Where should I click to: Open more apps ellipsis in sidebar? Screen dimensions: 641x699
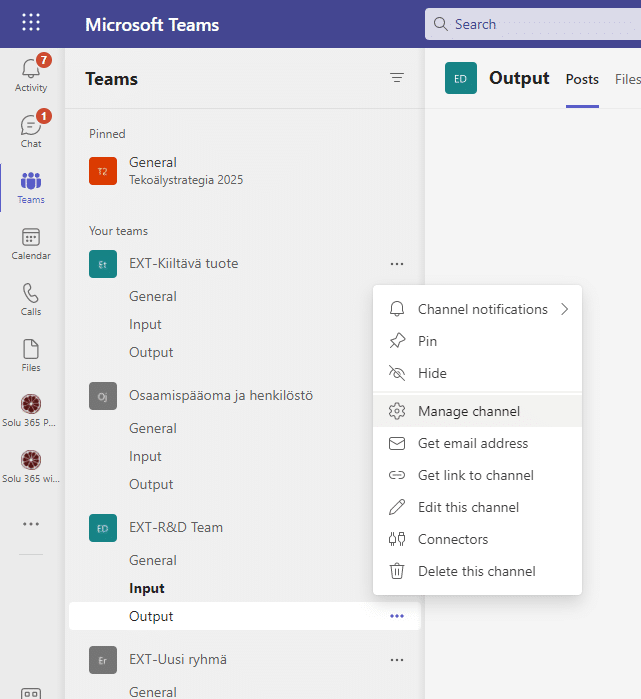click(31, 524)
